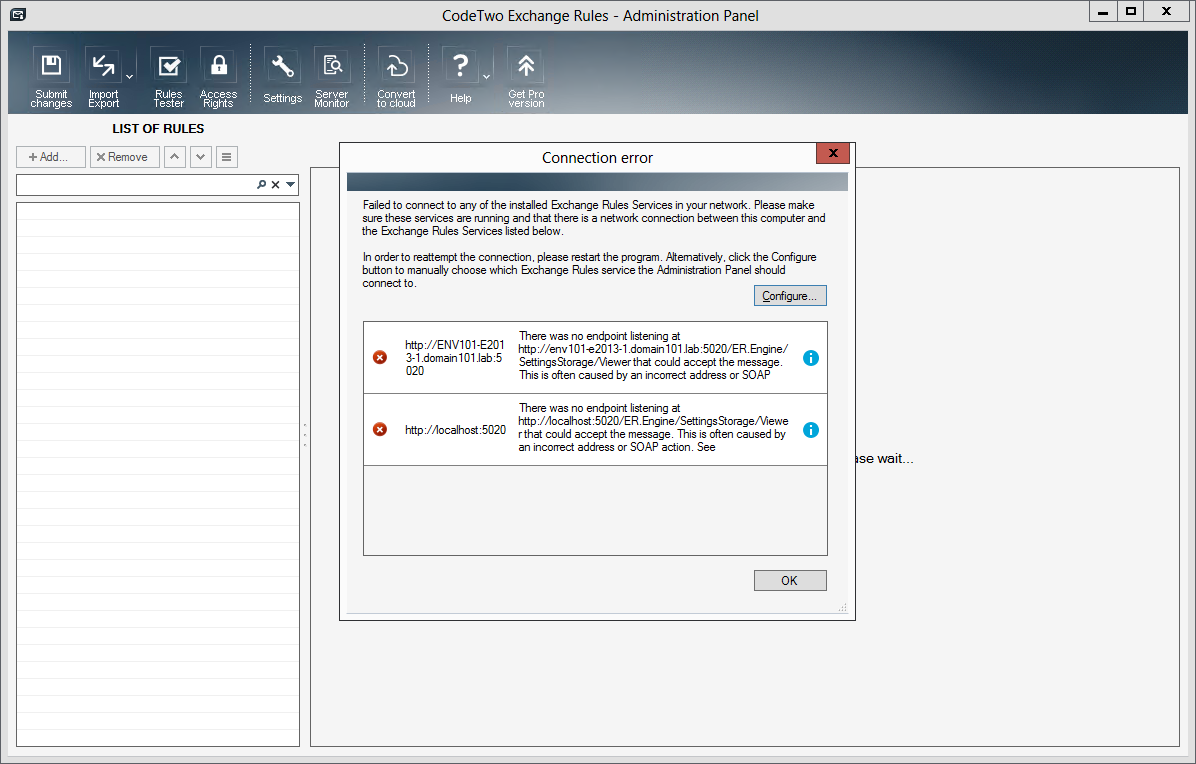Minimize the Administration Panel window

(x=1103, y=11)
